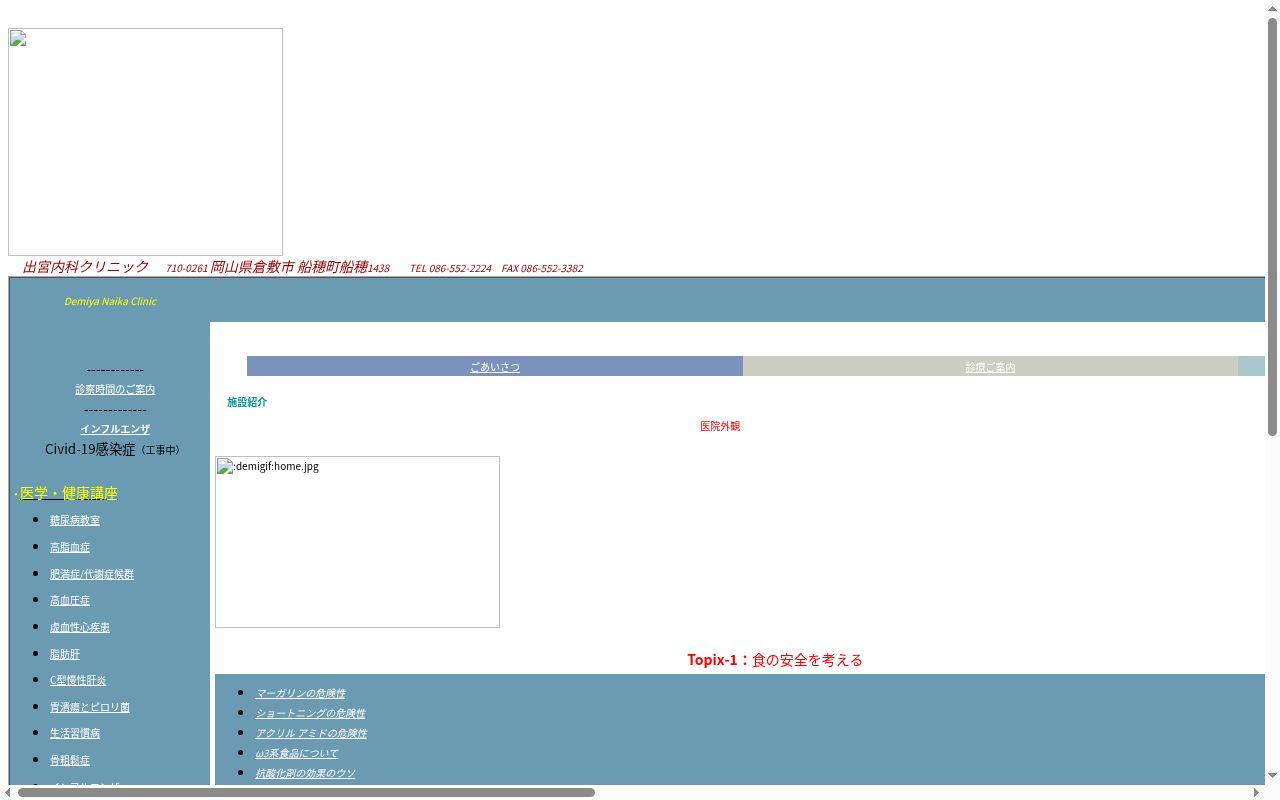The image size is (1280, 800).
Task: Open アクリルアミドの危険性 topic link
Action: 311,733
